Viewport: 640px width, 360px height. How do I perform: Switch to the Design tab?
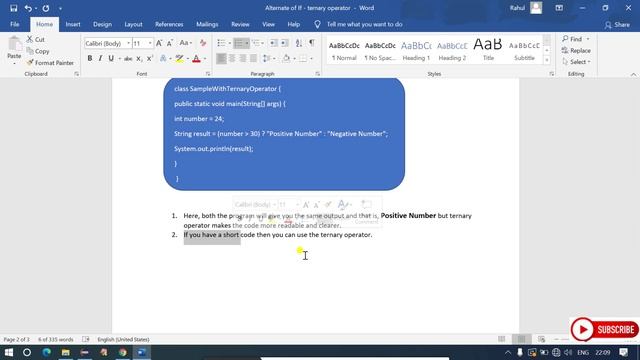(x=102, y=24)
